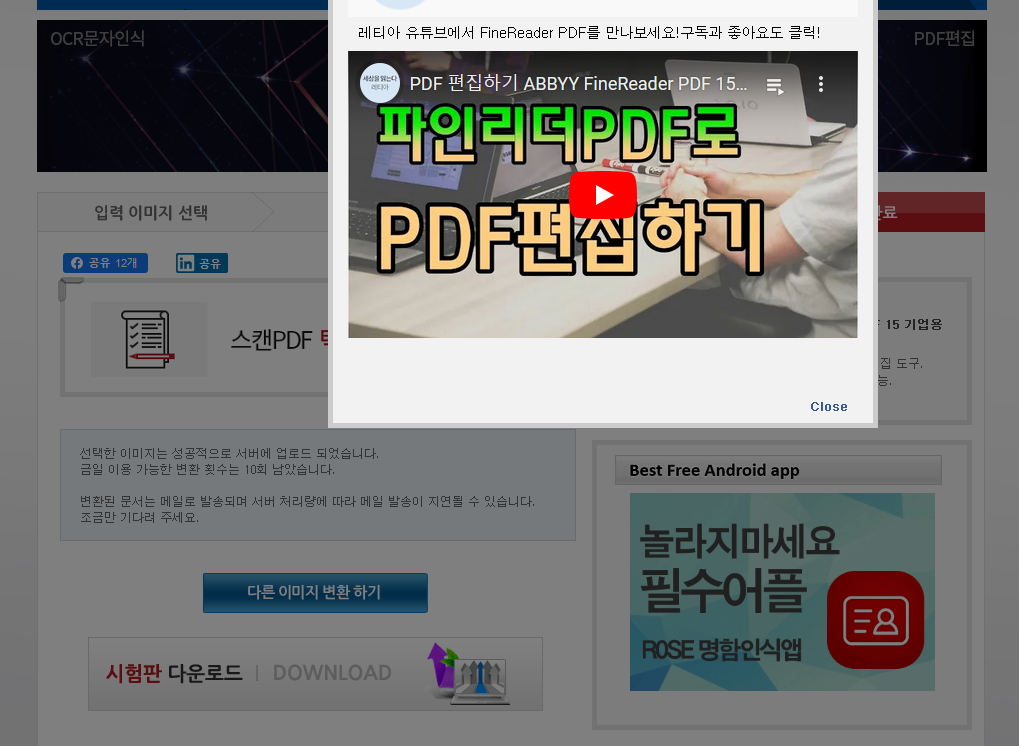Share on LinkedIn with 공유 button
Viewport: 1019px width, 746px height.
coord(201,263)
